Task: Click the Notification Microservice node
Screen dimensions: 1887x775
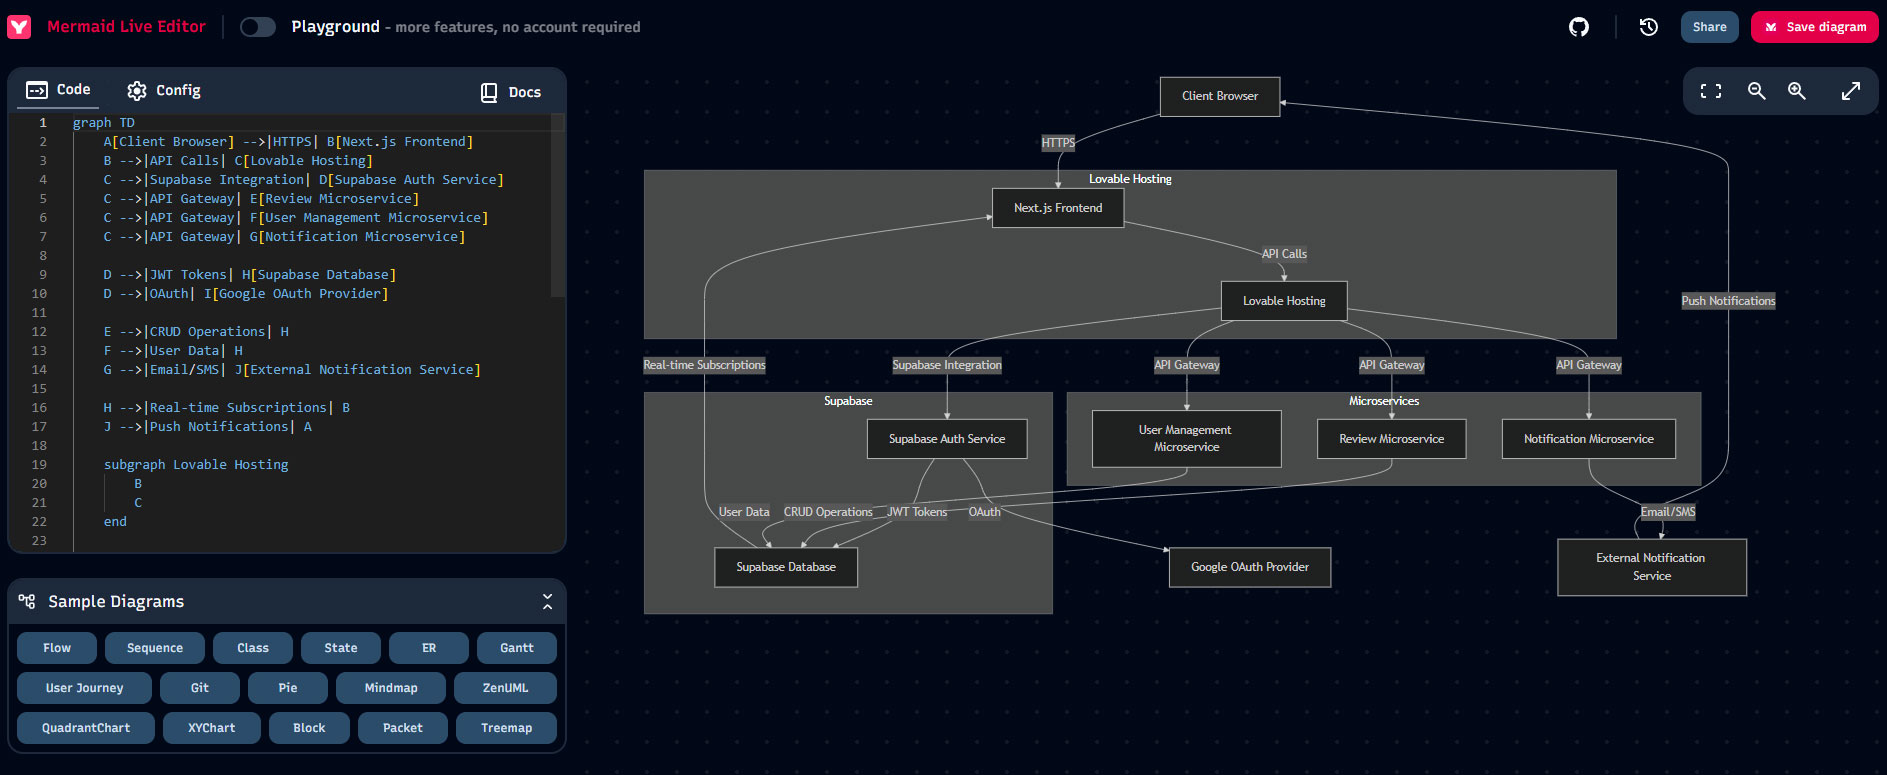Action: tap(1589, 439)
